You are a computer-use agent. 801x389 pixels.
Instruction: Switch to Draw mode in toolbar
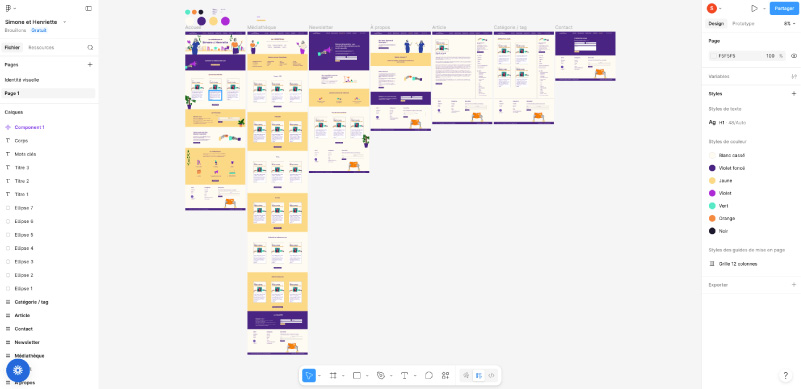466,375
